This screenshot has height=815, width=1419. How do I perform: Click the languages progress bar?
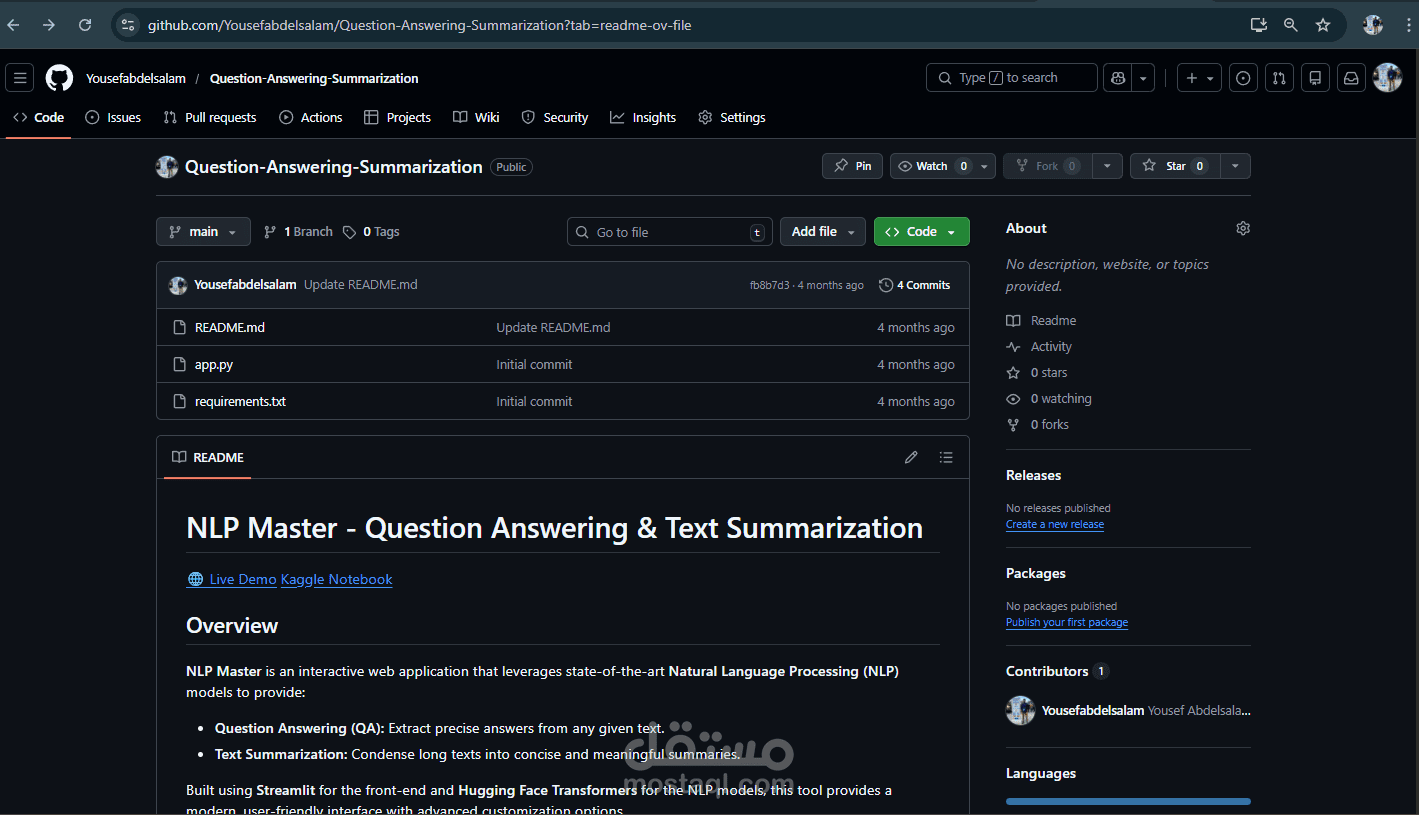coord(1128,801)
